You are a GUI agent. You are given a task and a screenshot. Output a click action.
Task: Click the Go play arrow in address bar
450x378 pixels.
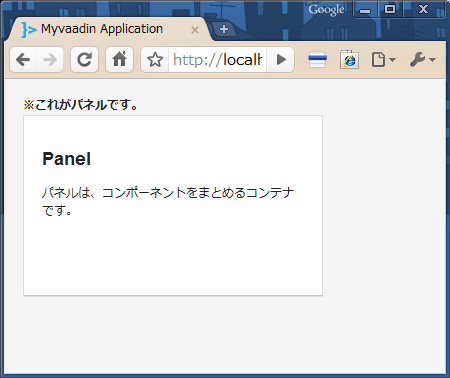(281, 60)
